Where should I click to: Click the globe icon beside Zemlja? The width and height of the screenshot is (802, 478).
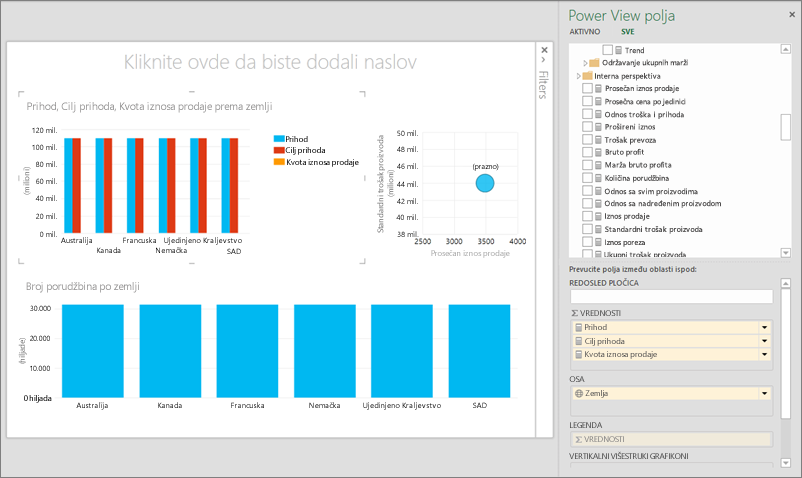pos(579,394)
